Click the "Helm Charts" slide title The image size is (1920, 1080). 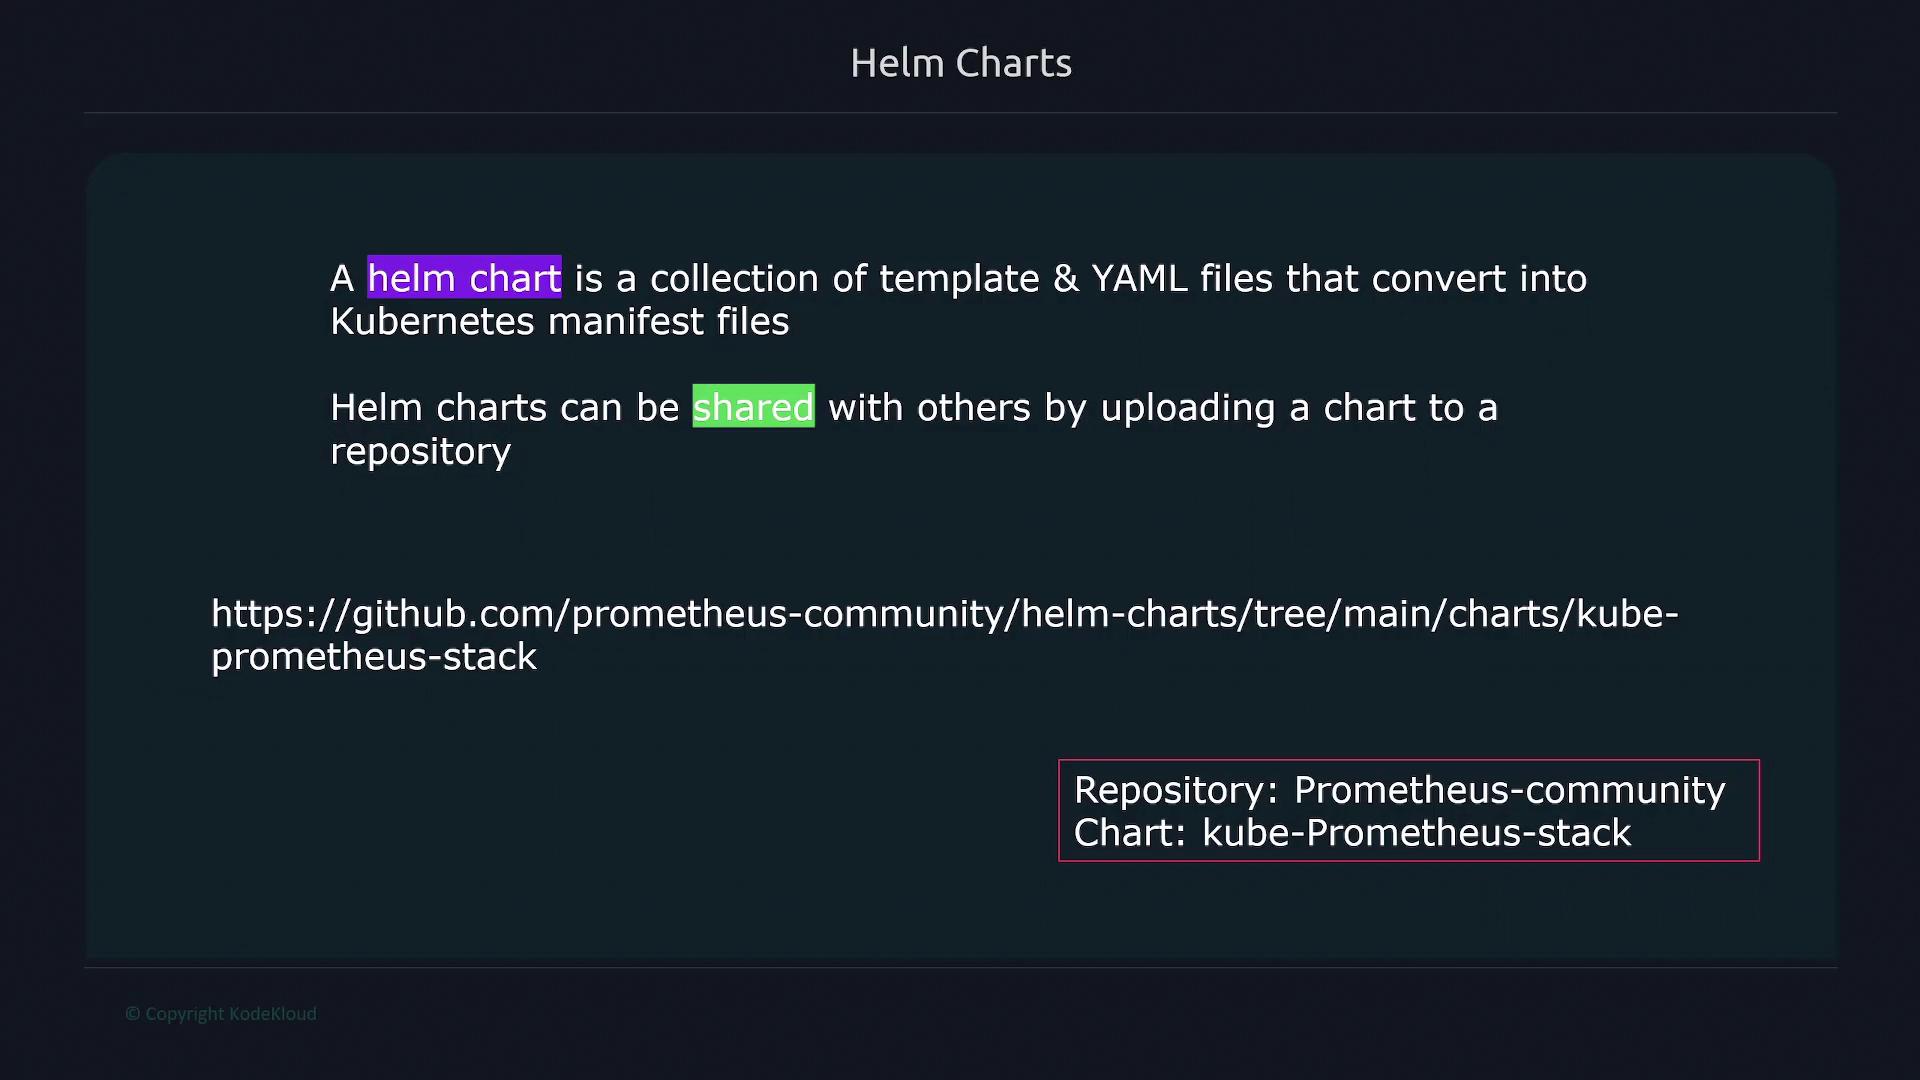tap(960, 63)
